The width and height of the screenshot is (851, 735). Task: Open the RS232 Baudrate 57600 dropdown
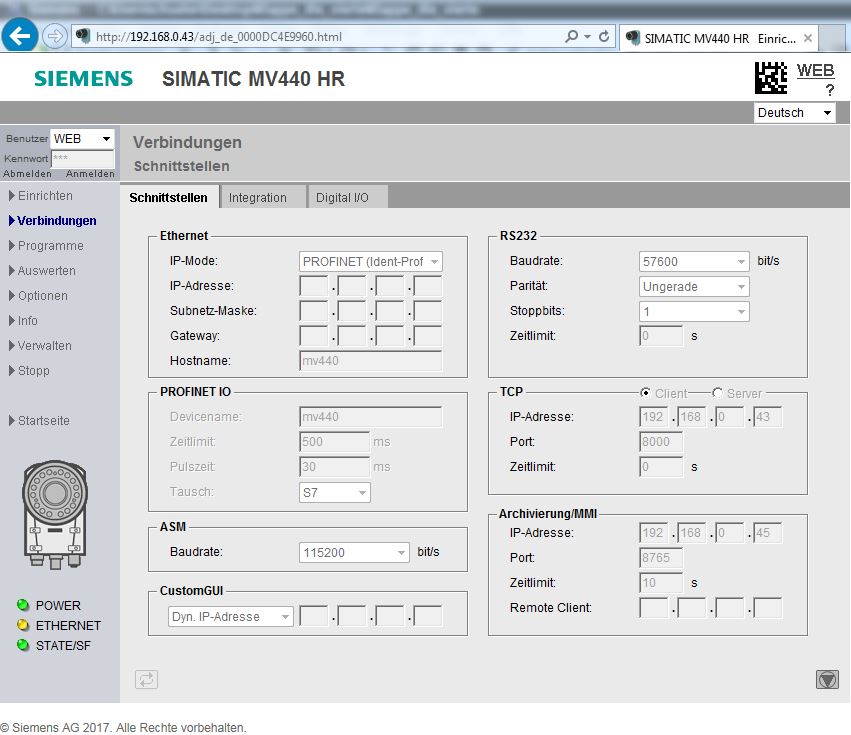point(694,261)
